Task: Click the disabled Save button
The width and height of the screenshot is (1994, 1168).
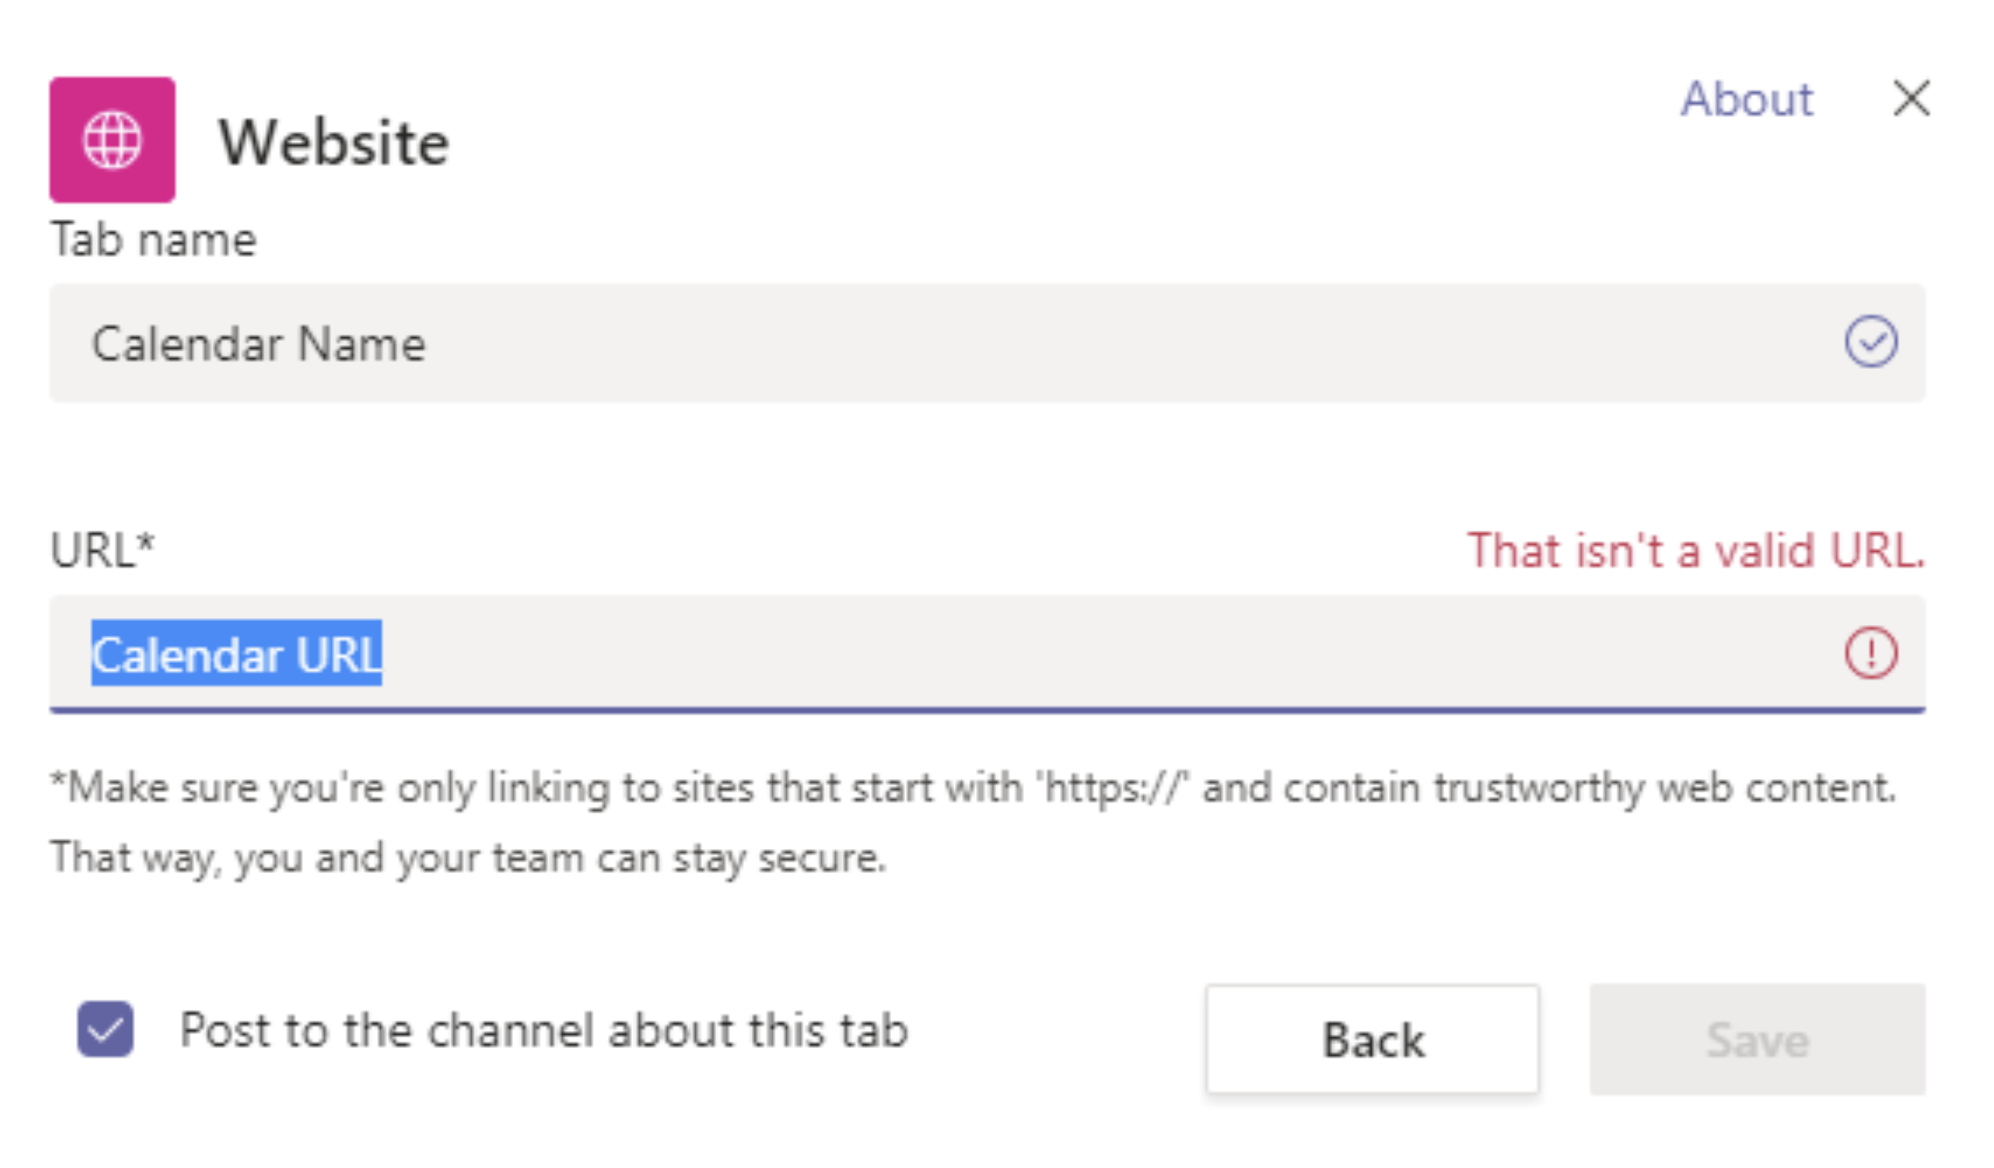Action: tap(1758, 1038)
